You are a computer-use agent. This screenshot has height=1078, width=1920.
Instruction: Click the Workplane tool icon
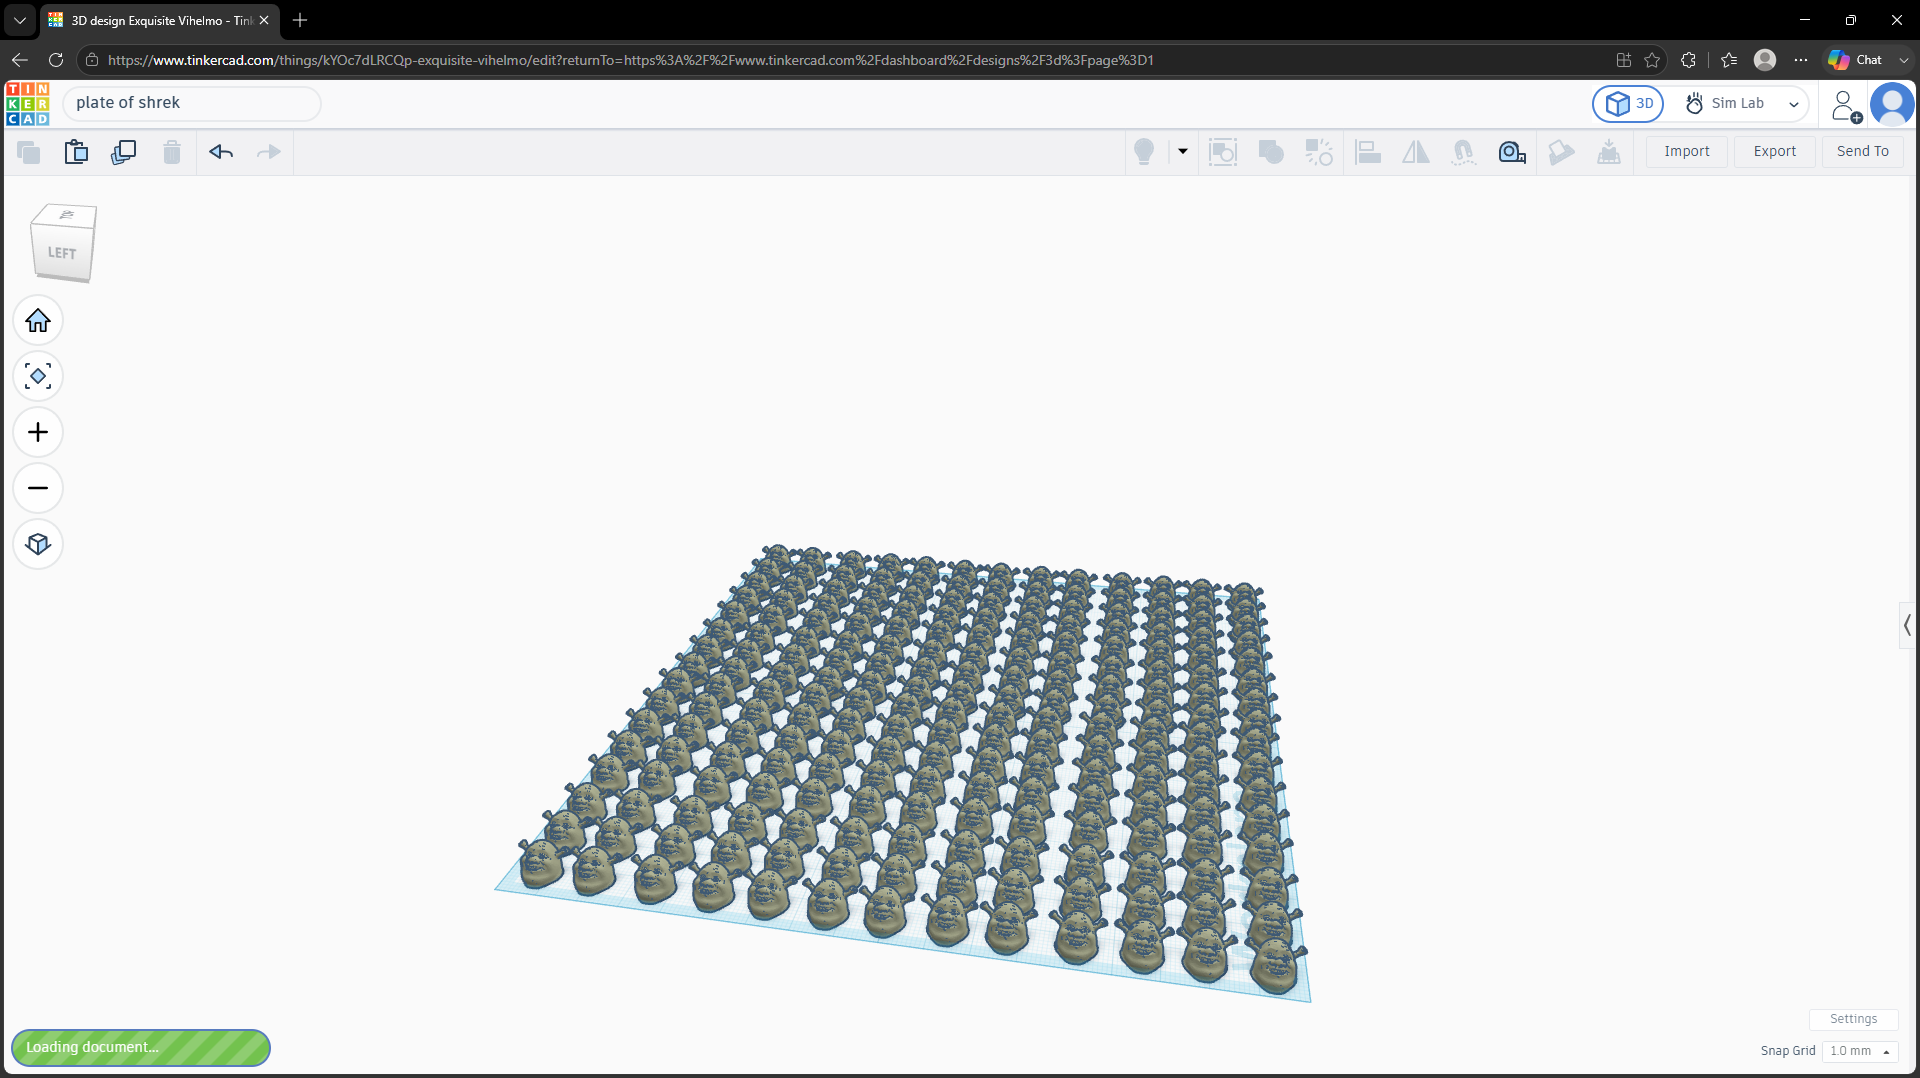coord(1609,152)
